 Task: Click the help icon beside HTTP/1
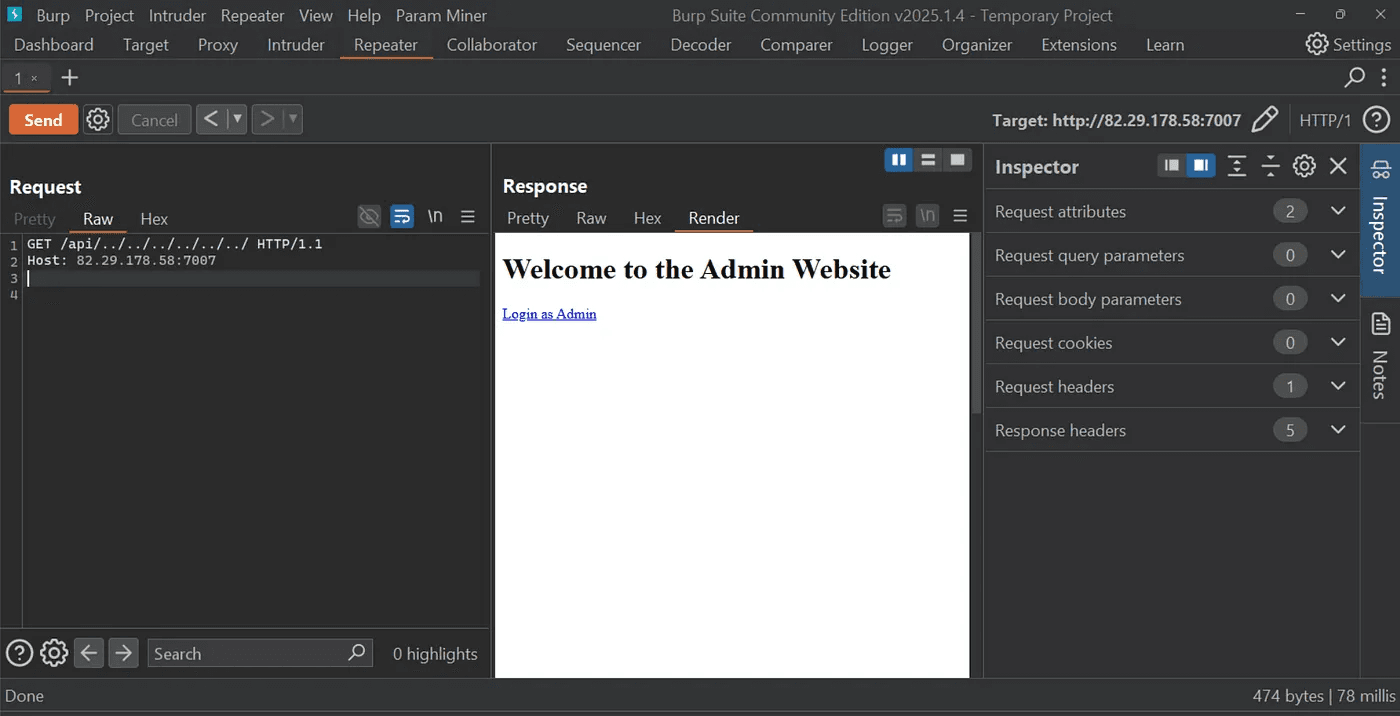pyautogui.click(x=1376, y=120)
